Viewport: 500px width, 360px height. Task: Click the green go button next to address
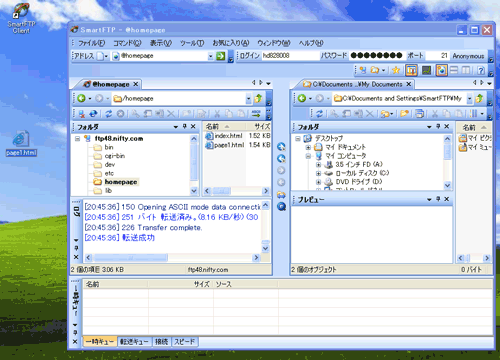220,56
